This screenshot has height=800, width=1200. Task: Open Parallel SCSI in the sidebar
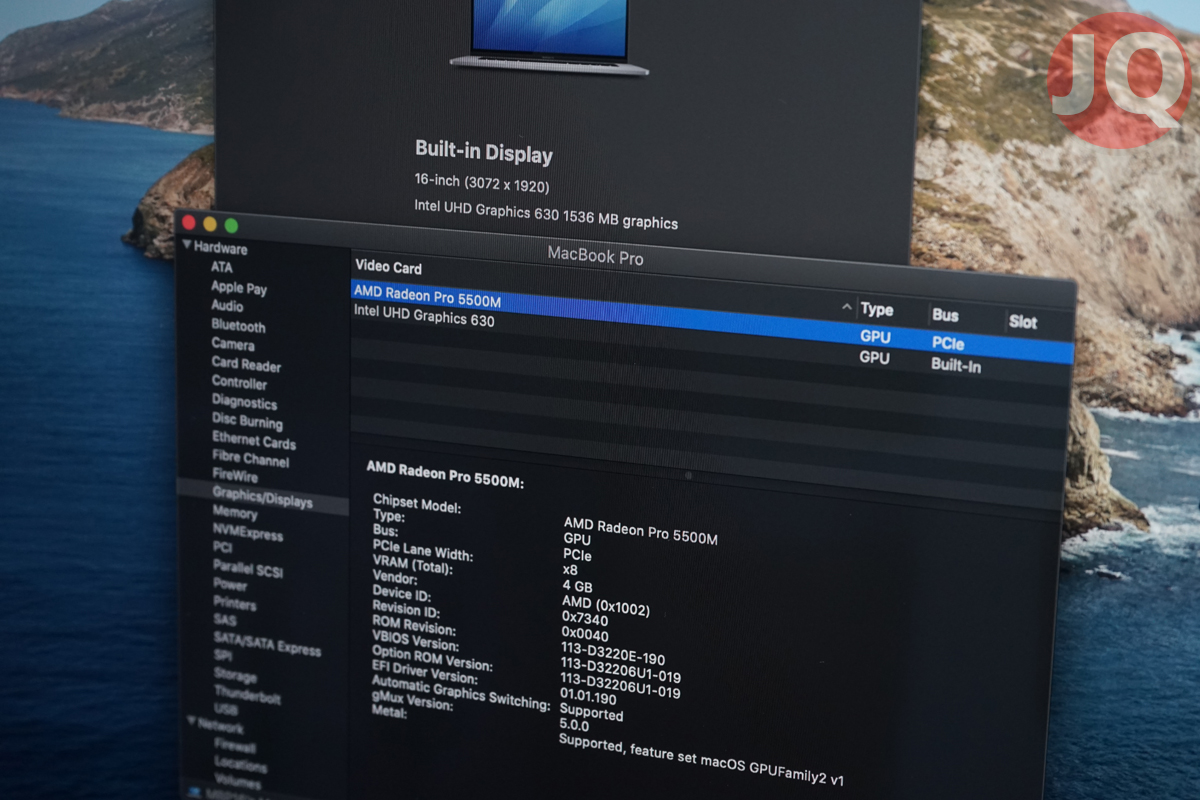[247, 568]
